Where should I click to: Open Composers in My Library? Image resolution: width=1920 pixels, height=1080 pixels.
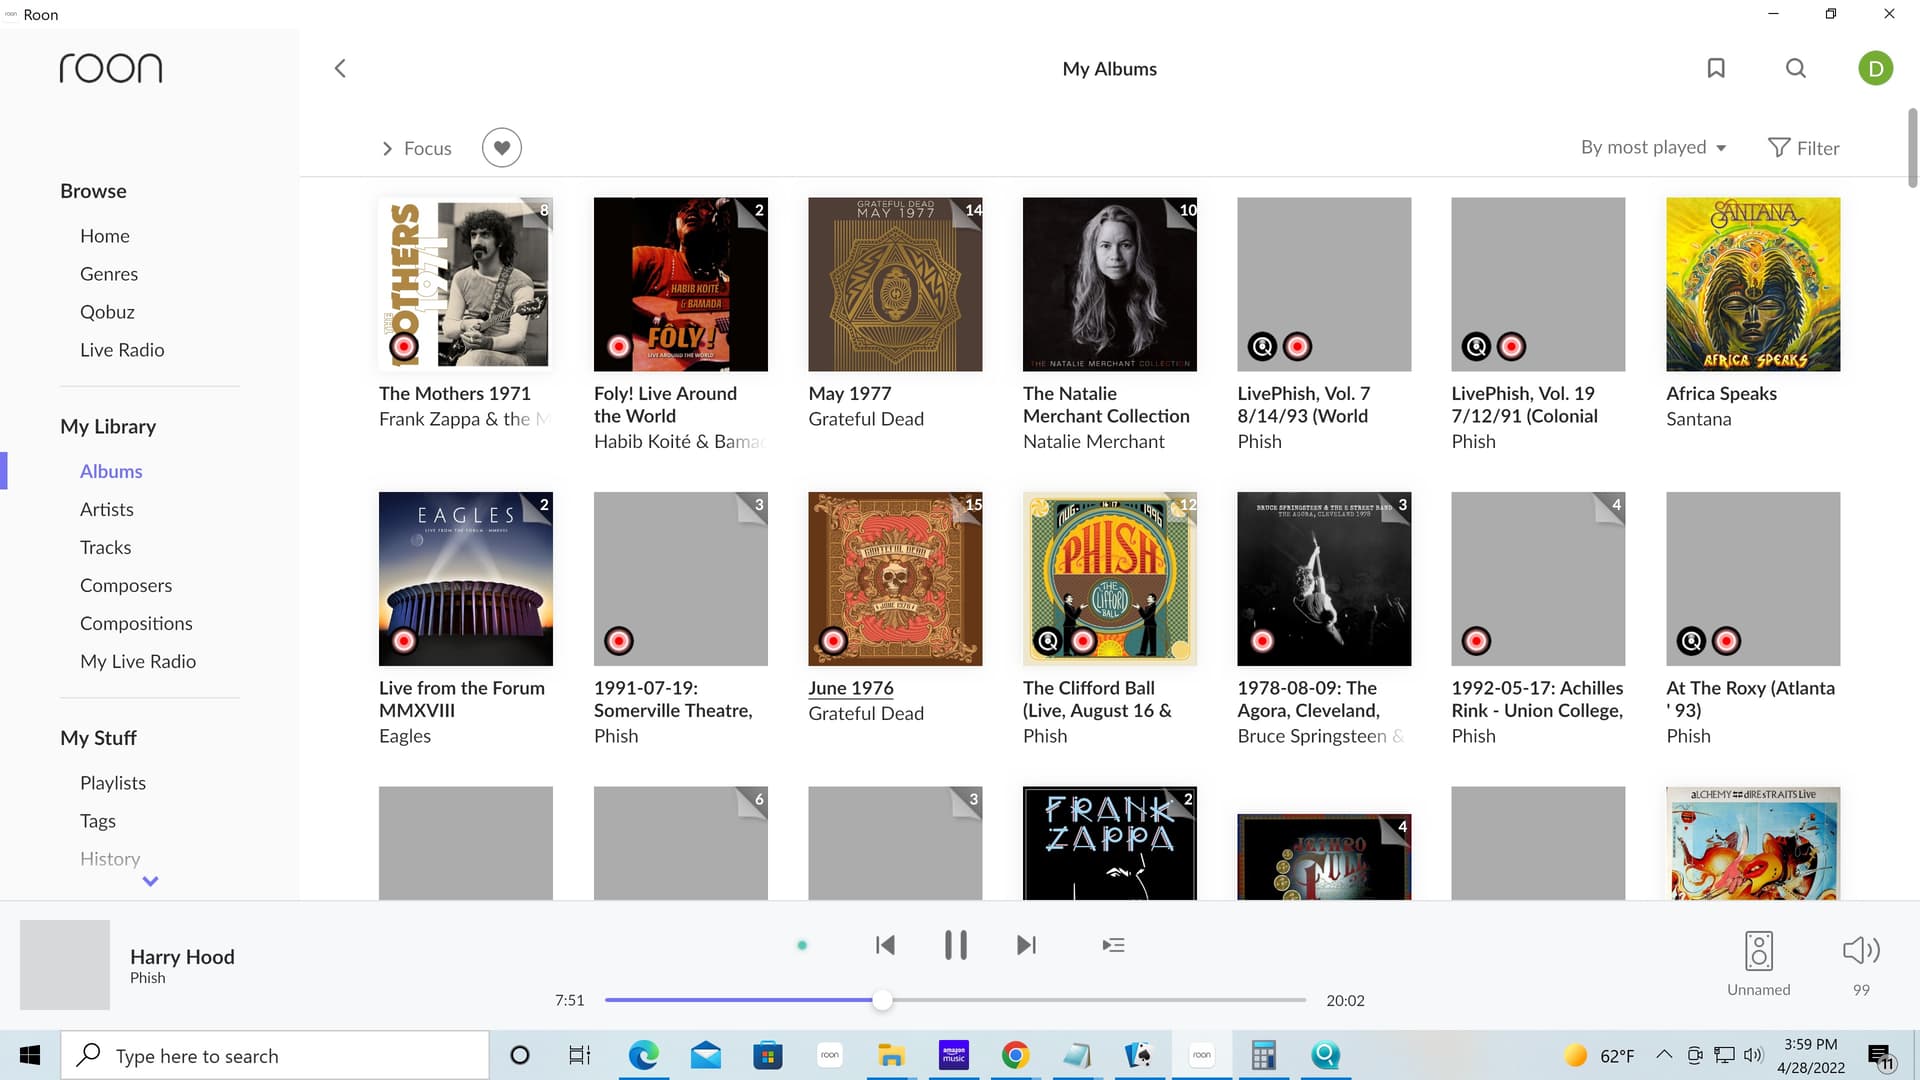[x=126, y=585]
